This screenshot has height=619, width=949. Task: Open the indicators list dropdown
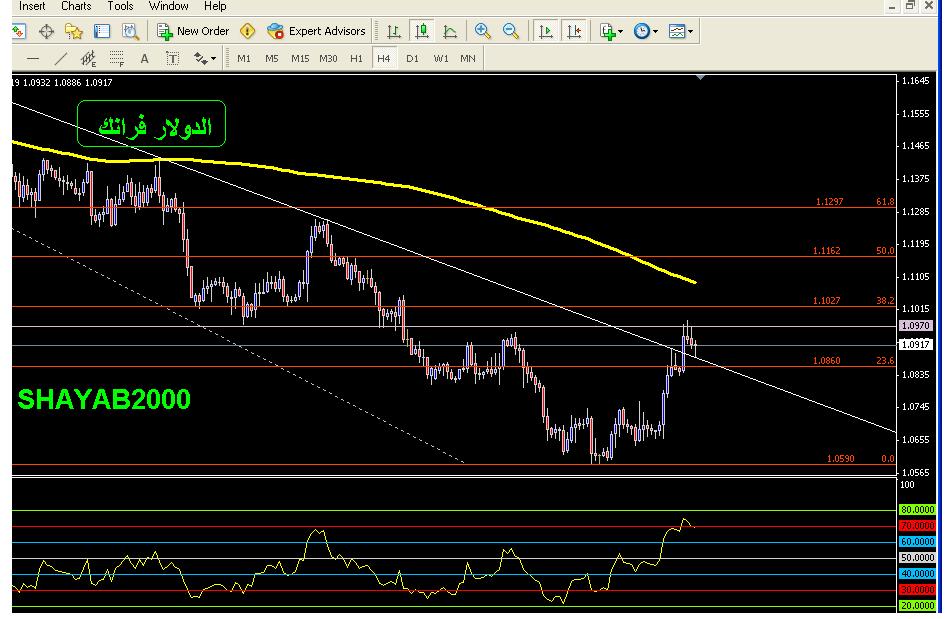click(611, 31)
